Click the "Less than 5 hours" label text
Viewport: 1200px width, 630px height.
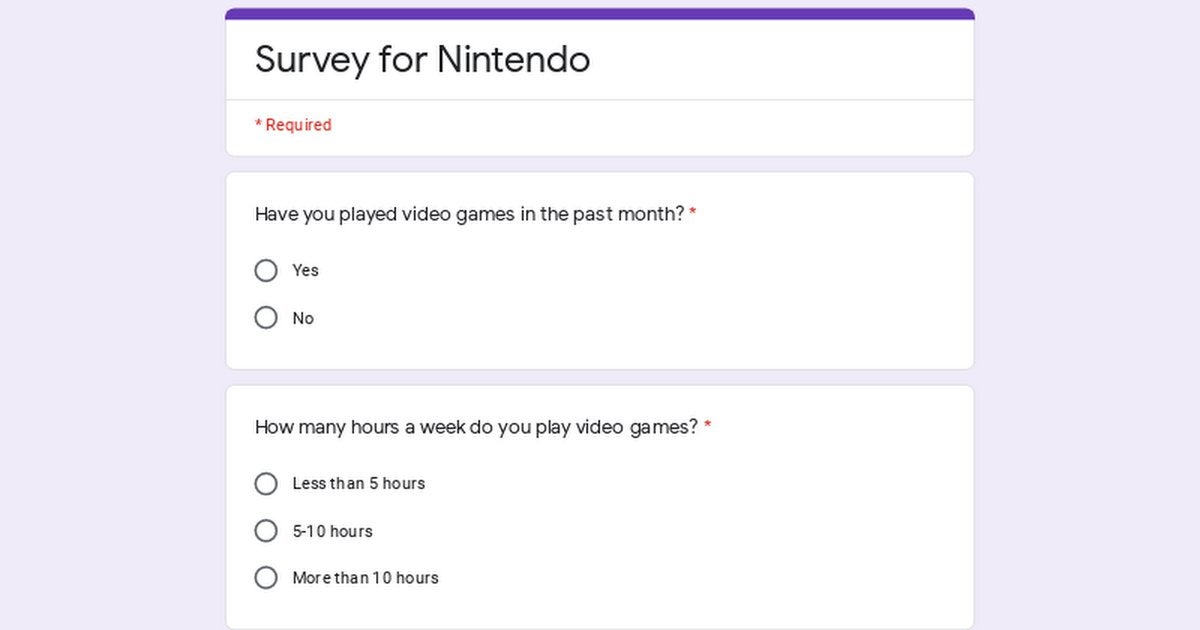point(358,484)
